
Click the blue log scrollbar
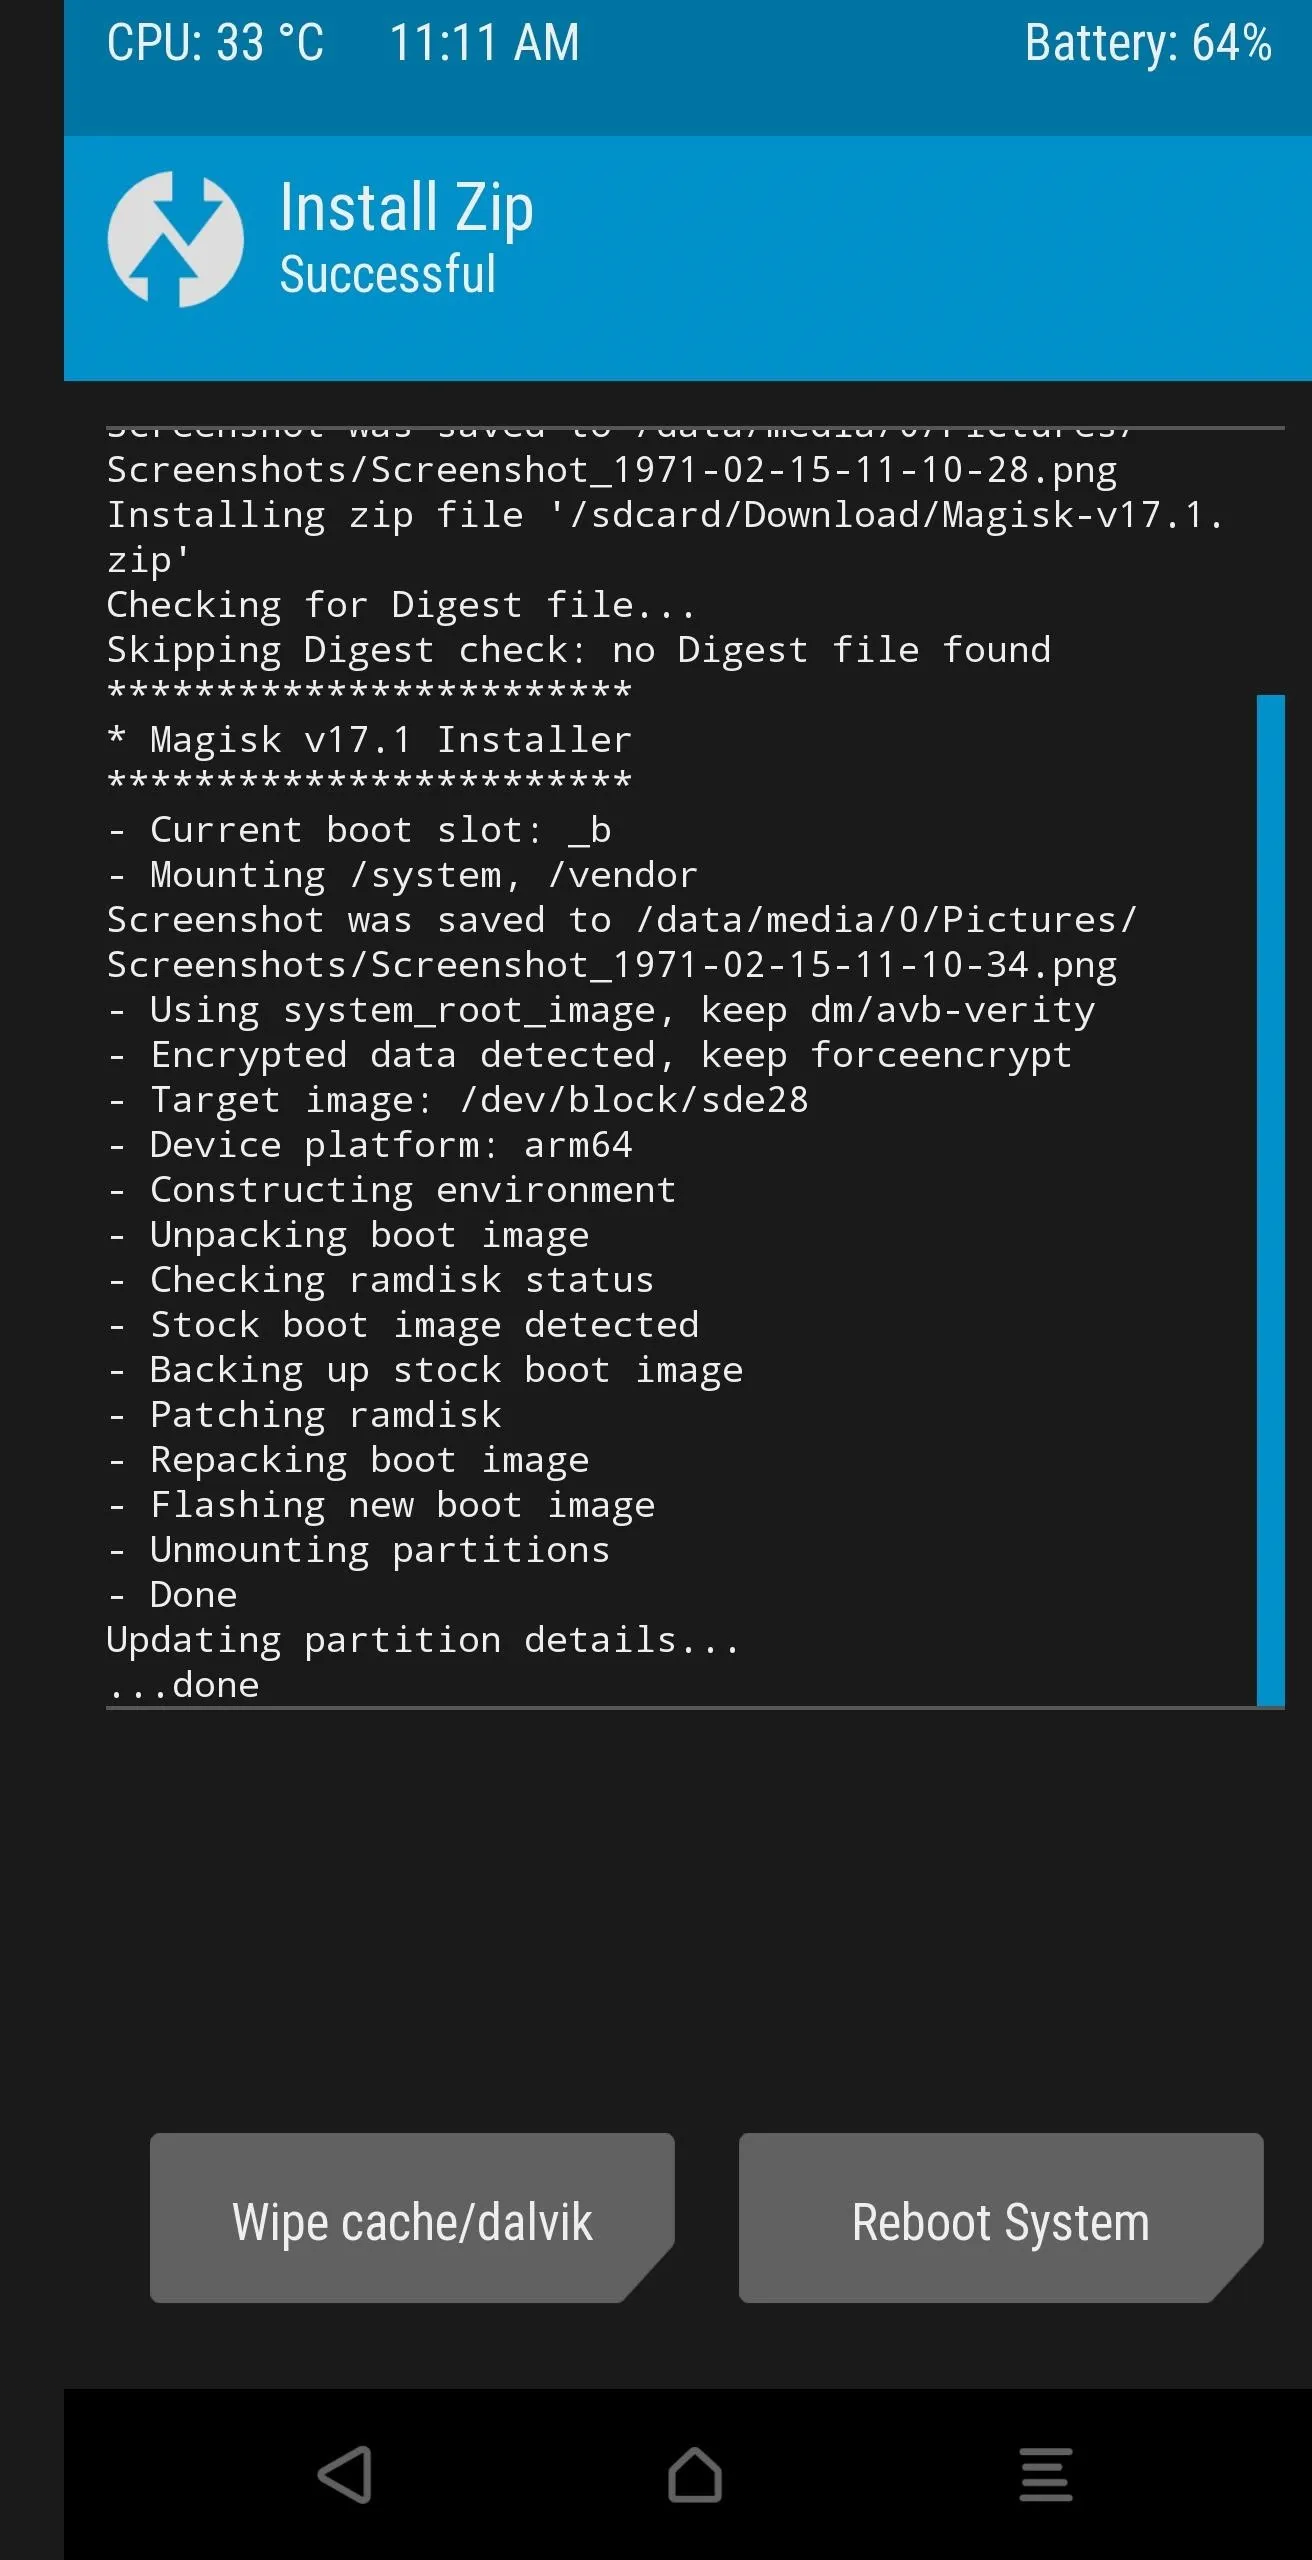[1270, 1200]
